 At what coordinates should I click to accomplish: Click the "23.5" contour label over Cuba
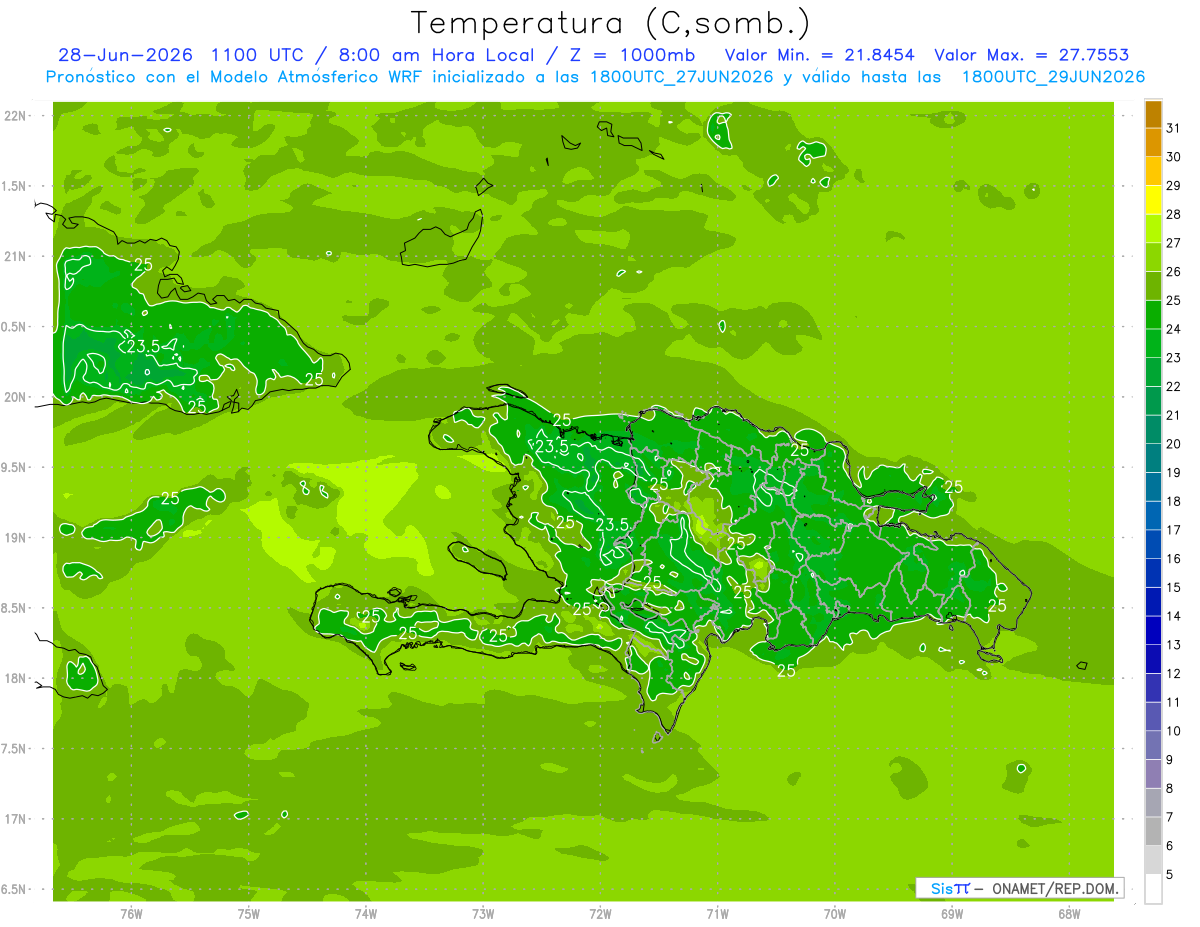pos(144,347)
